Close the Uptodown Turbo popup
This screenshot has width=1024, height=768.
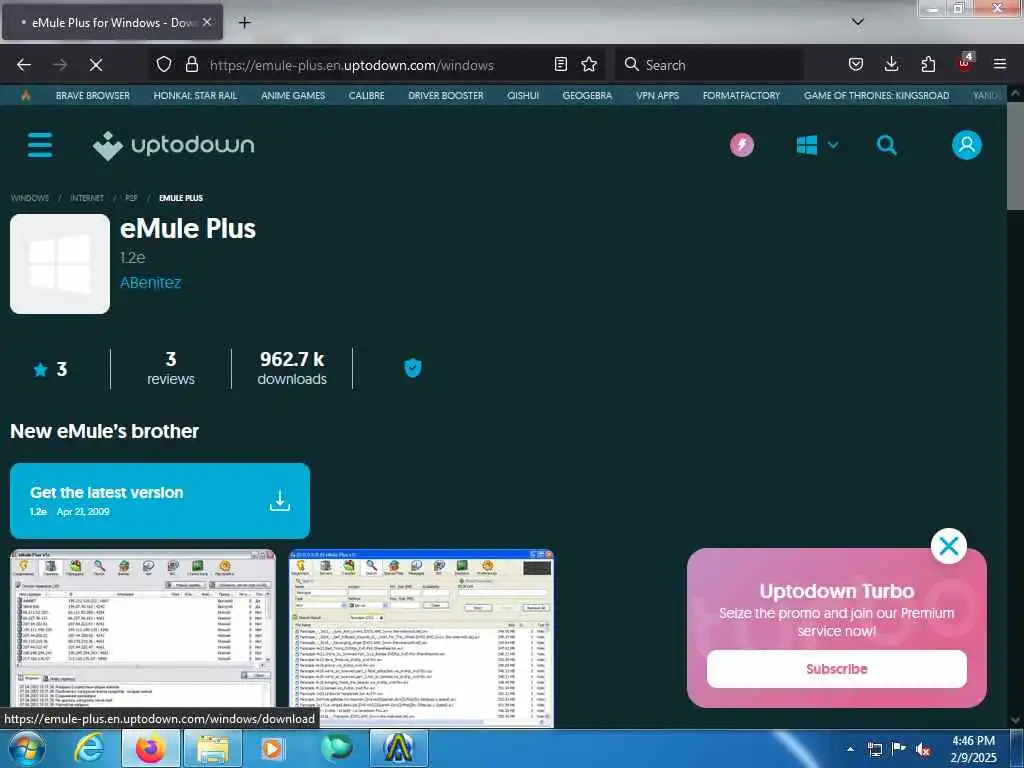(x=948, y=546)
